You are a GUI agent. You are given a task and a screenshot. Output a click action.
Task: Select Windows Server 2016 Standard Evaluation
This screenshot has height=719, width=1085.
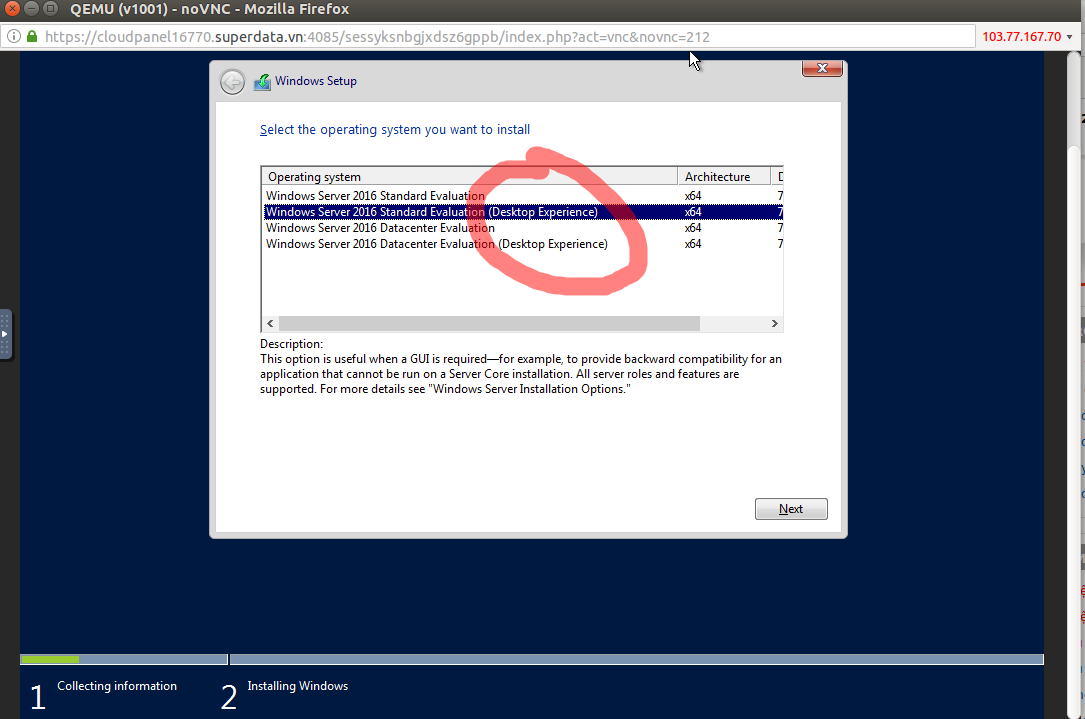tap(375, 196)
